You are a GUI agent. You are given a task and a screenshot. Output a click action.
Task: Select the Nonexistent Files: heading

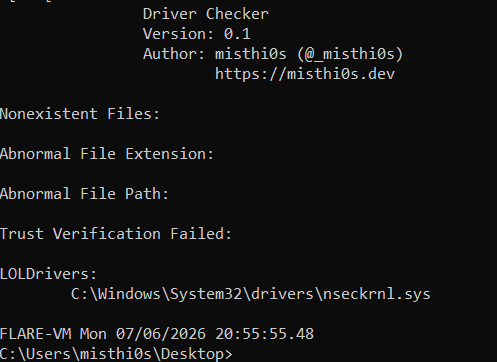(80, 114)
